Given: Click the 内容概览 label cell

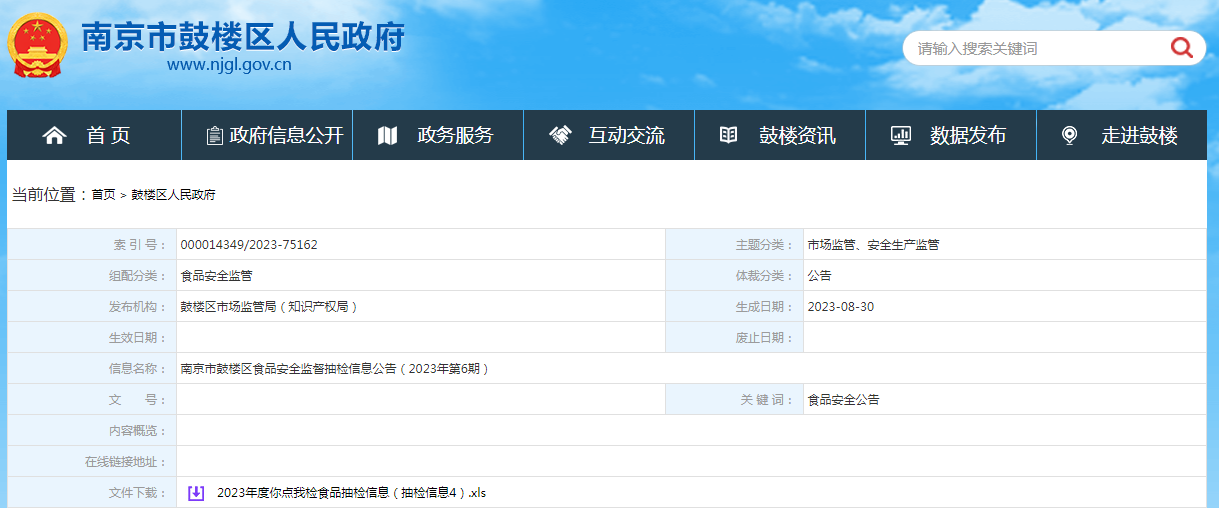Looking at the screenshot, I should coord(92,431).
